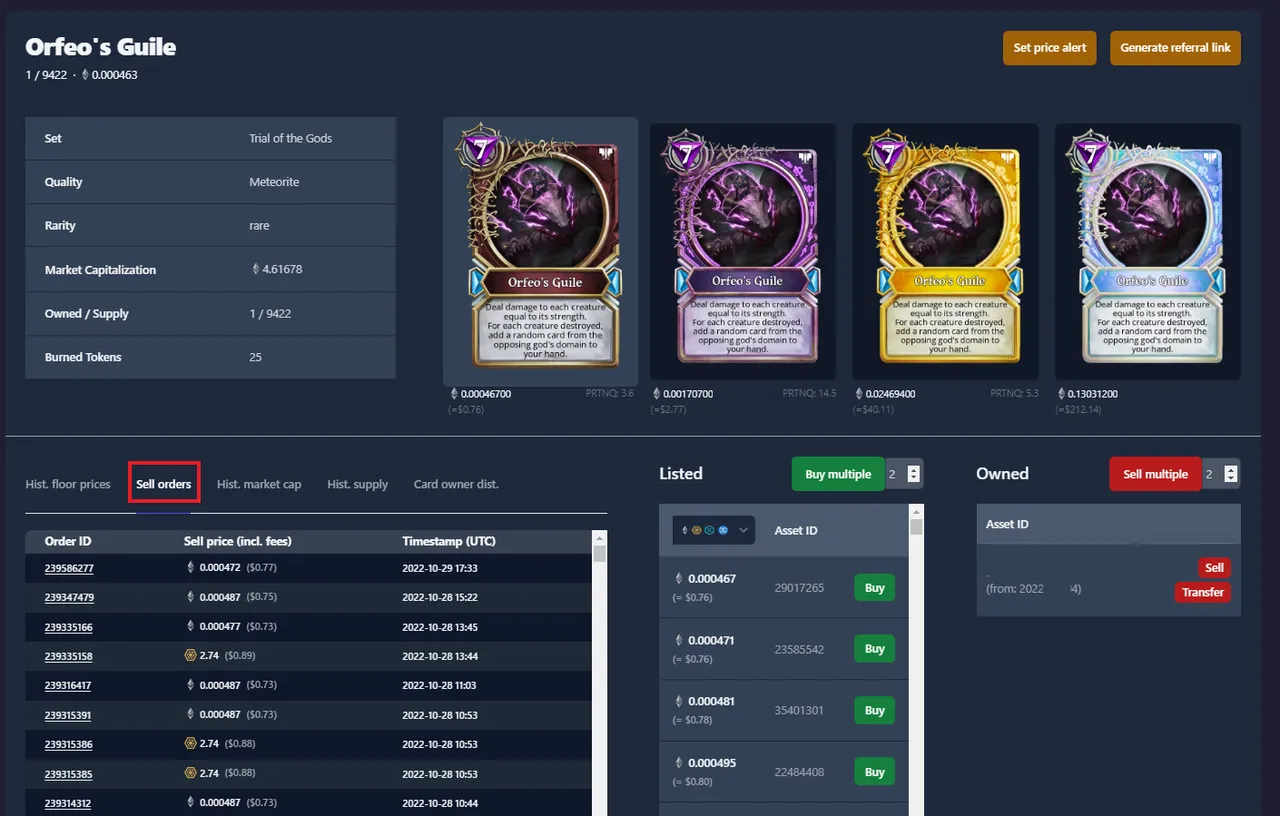Click Sell on the owned asset
This screenshot has width=1280, height=816.
1214,567
